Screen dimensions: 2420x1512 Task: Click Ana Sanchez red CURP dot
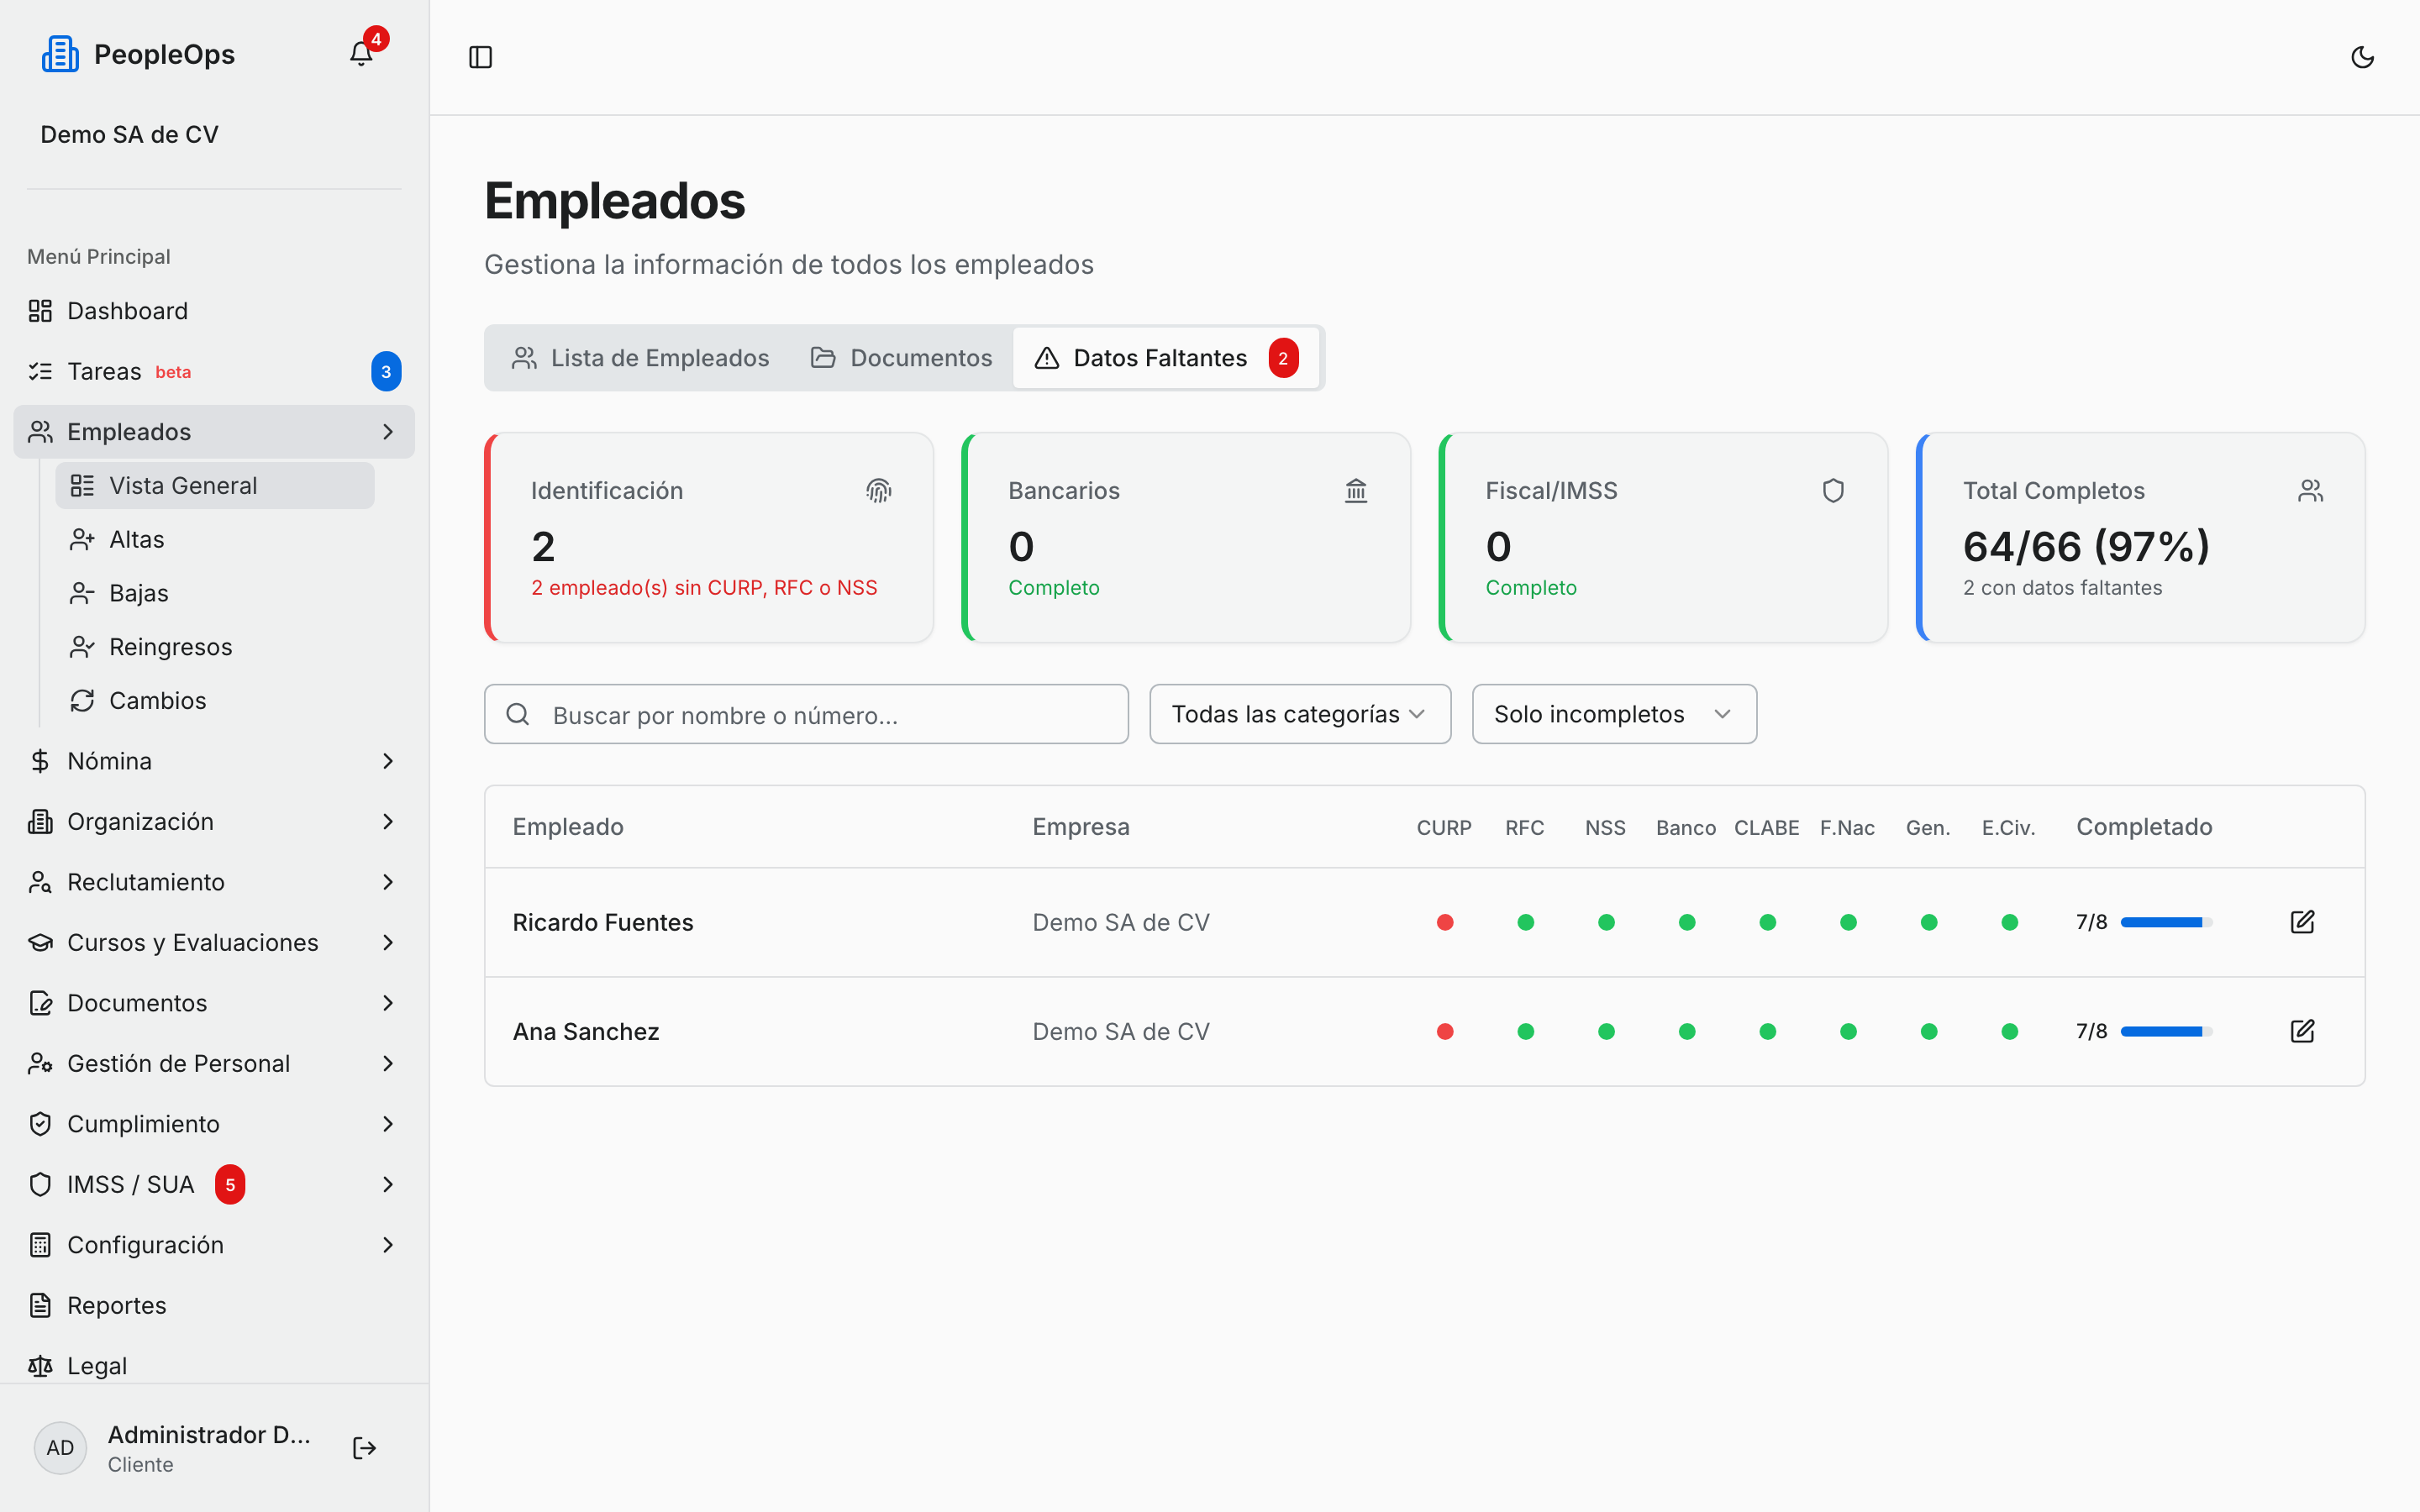pyautogui.click(x=1445, y=1031)
